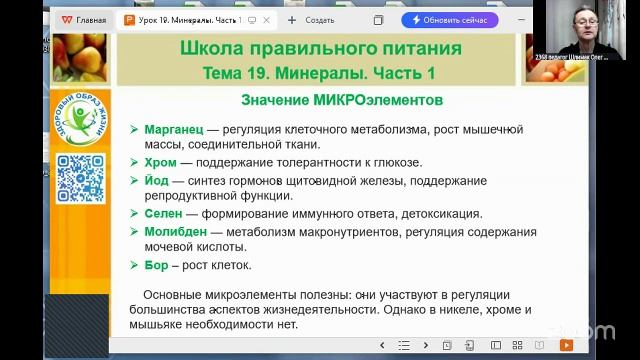Switch to the Главная home tab
The width and height of the screenshot is (640, 360).
[84, 20]
